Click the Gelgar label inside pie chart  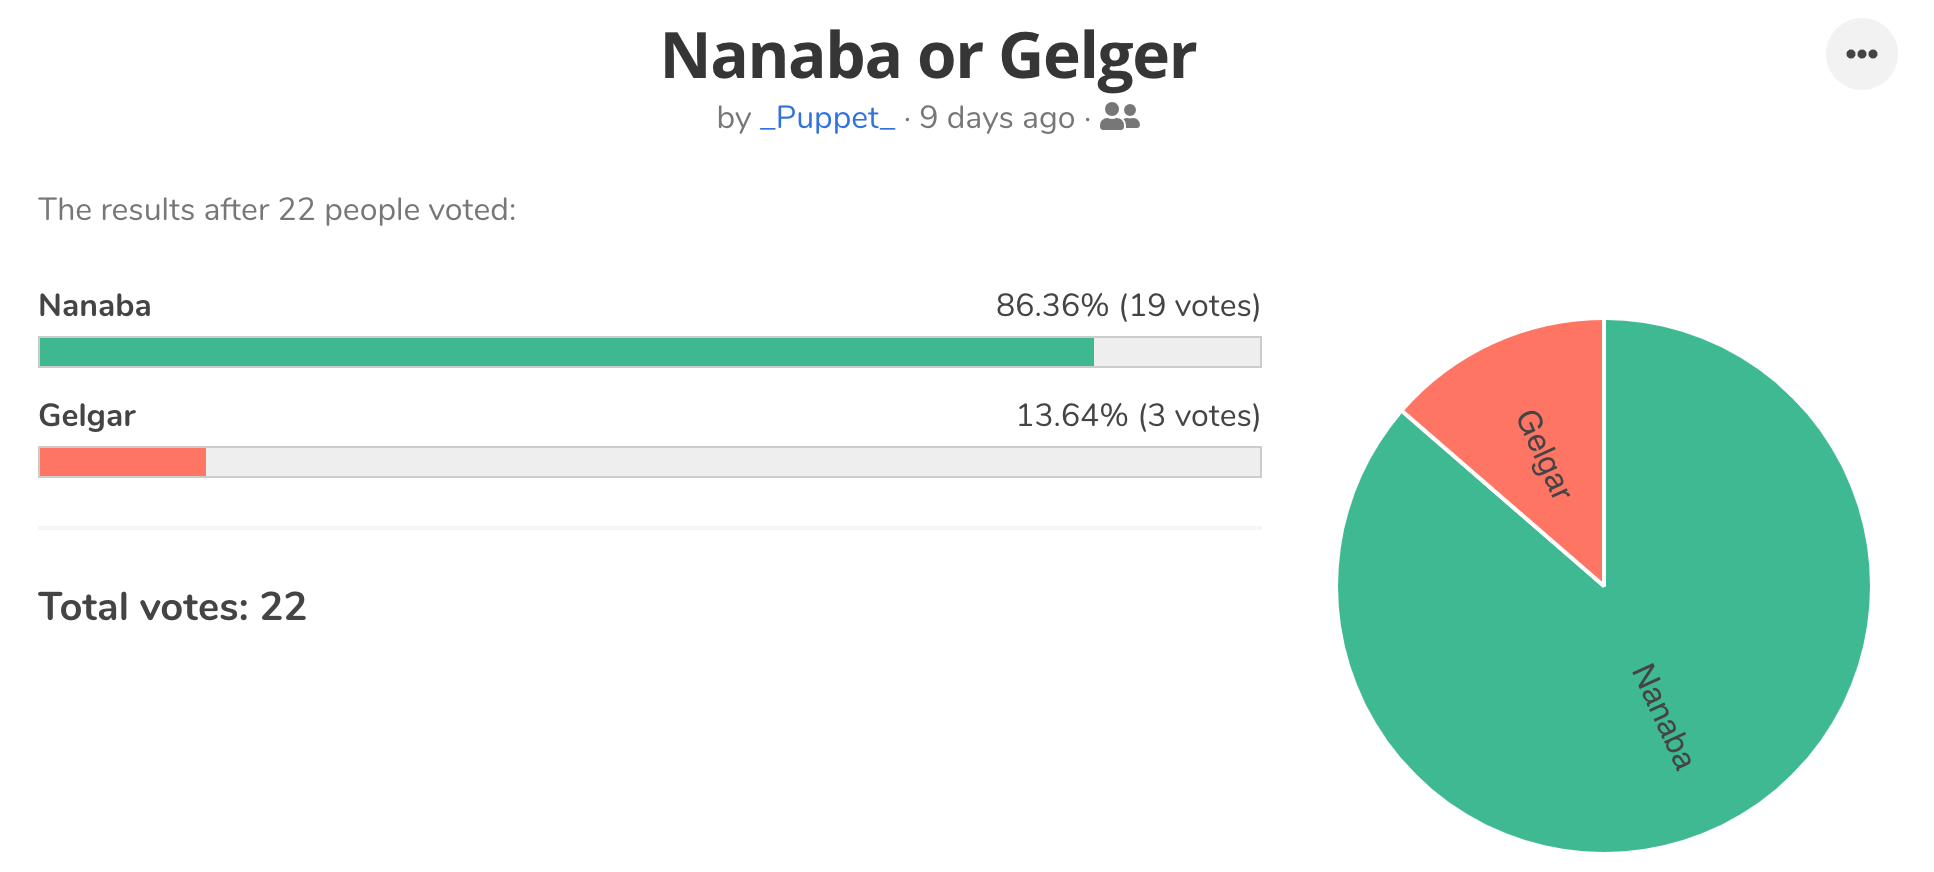1544,453
